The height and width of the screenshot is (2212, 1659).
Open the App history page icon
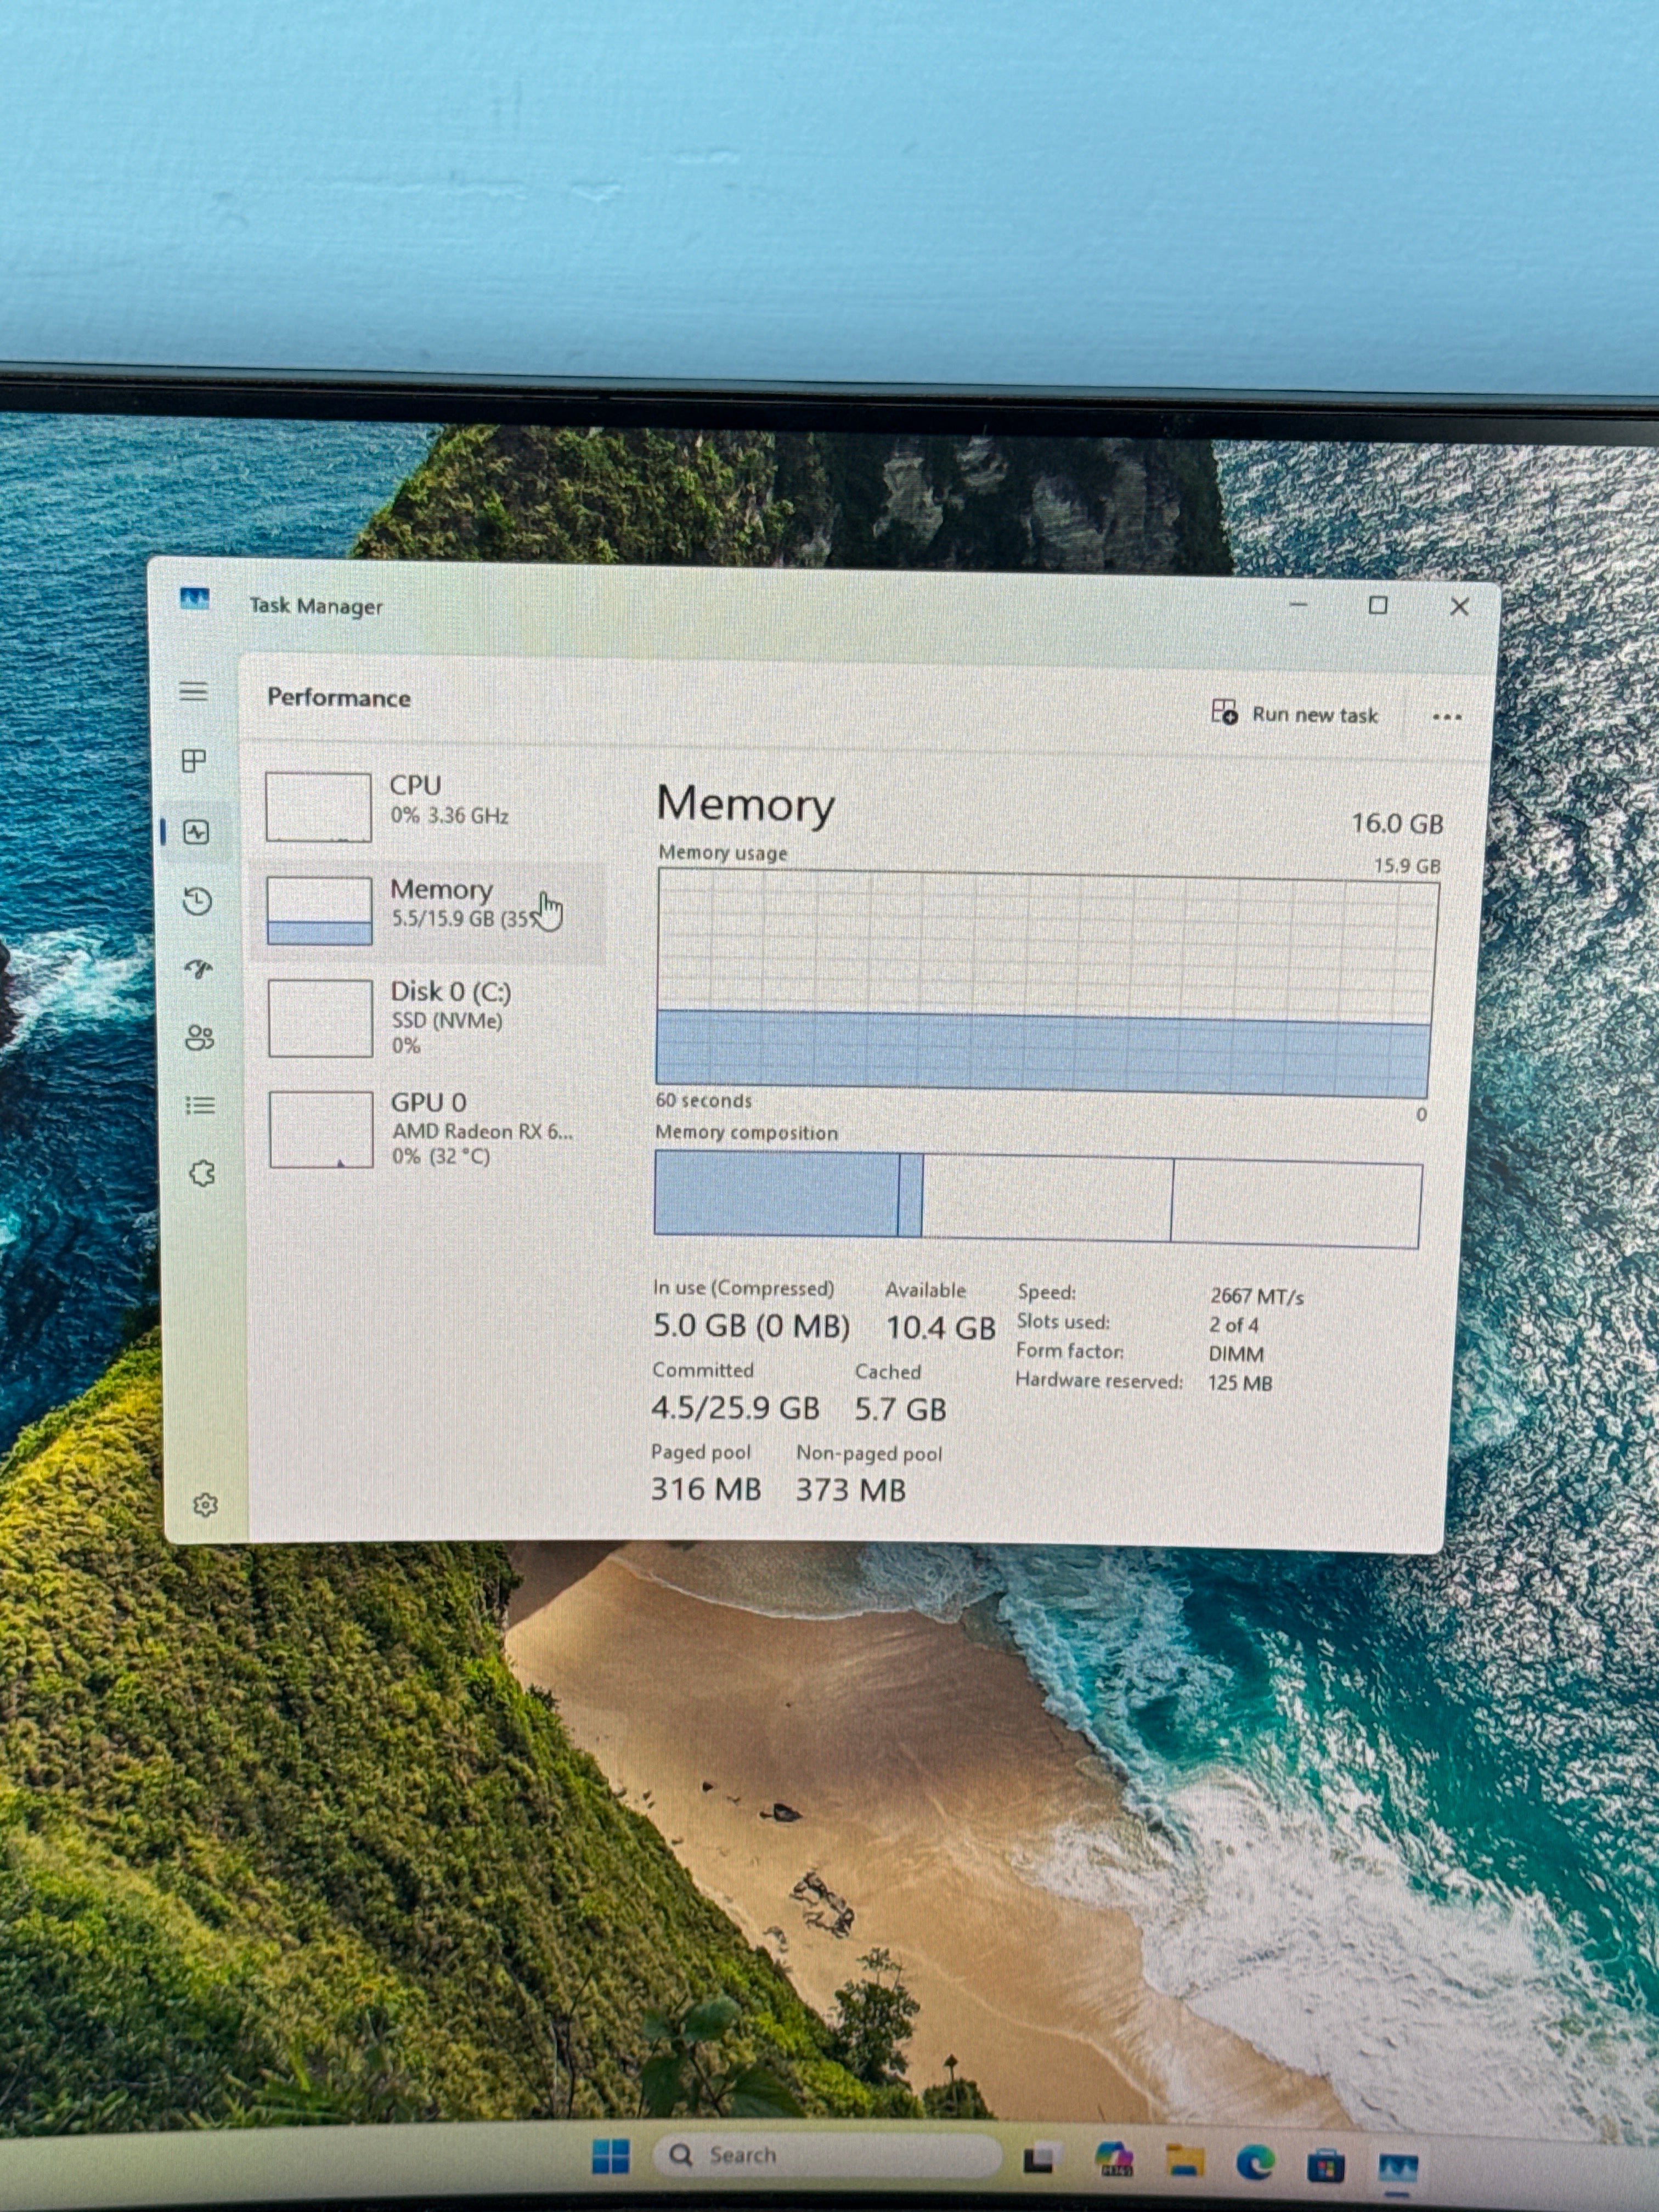(198, 901)
